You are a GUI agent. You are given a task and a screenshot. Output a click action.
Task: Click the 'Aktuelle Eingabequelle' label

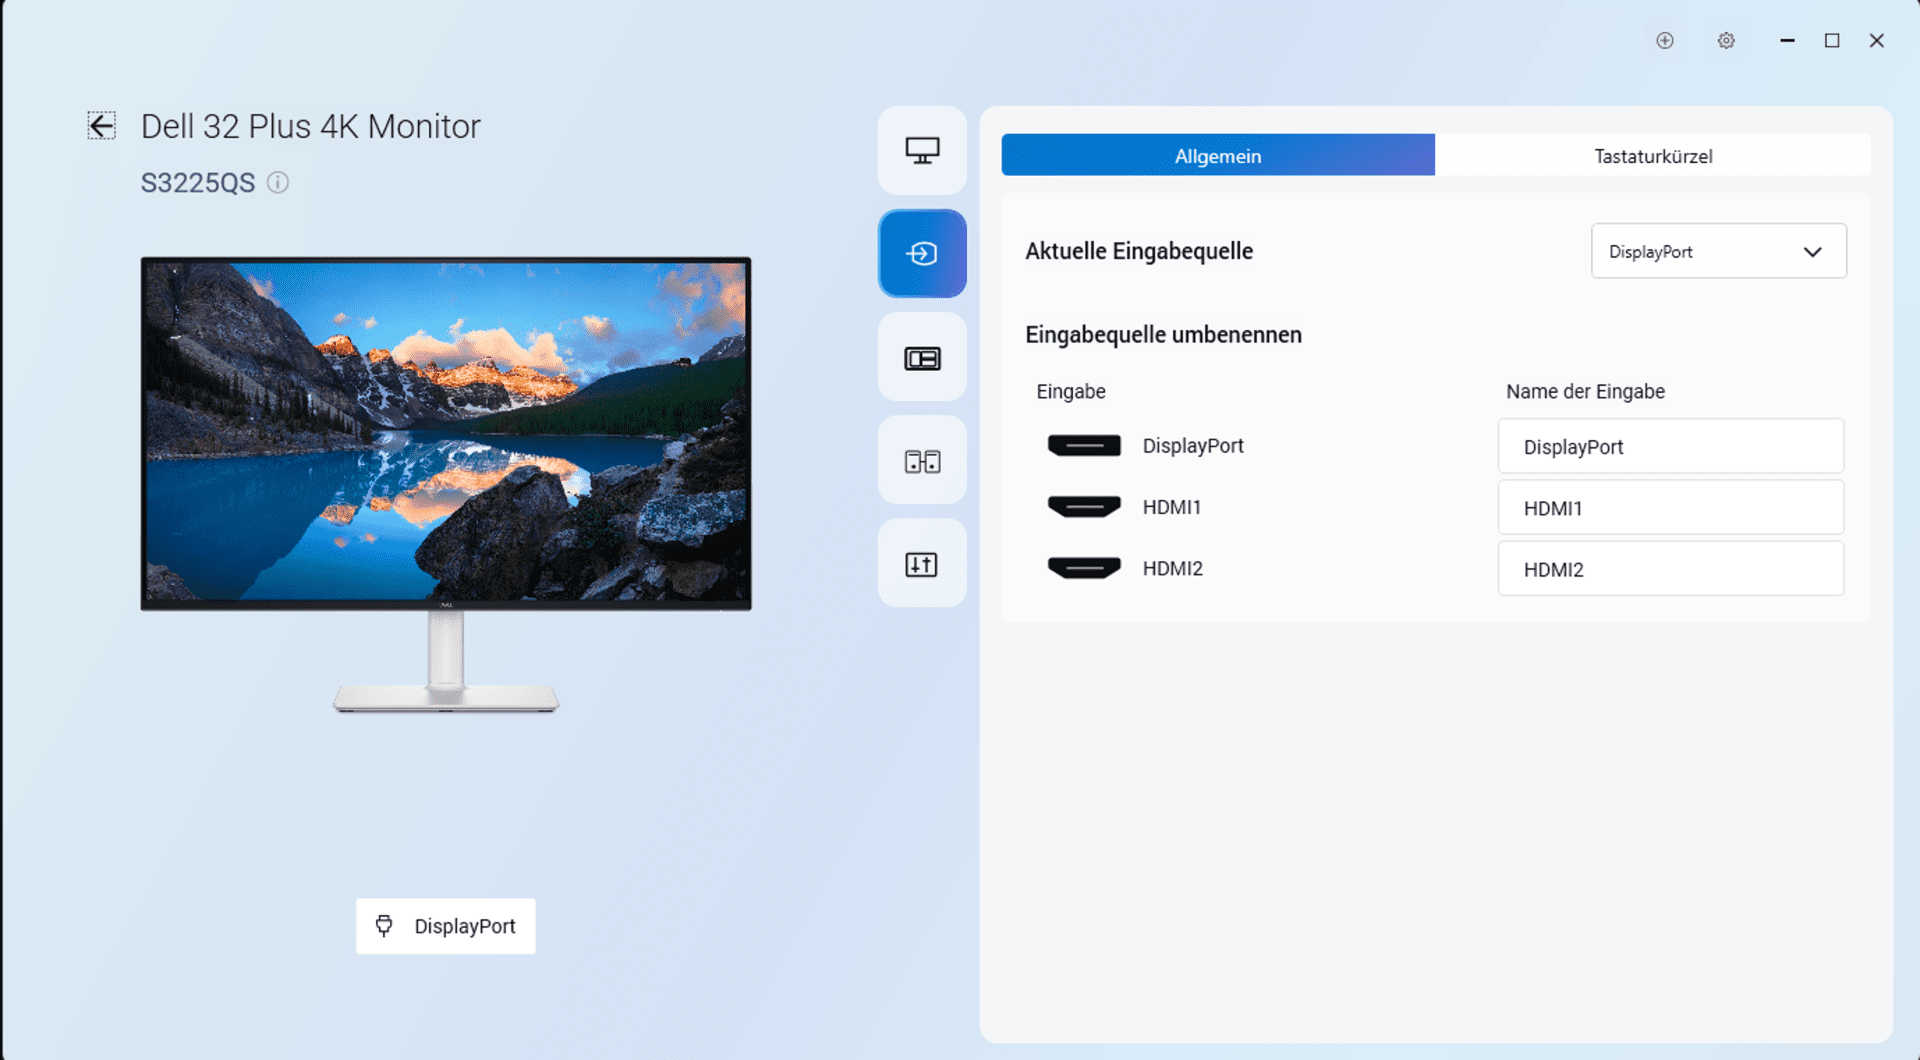click(x=1139, y=251)
